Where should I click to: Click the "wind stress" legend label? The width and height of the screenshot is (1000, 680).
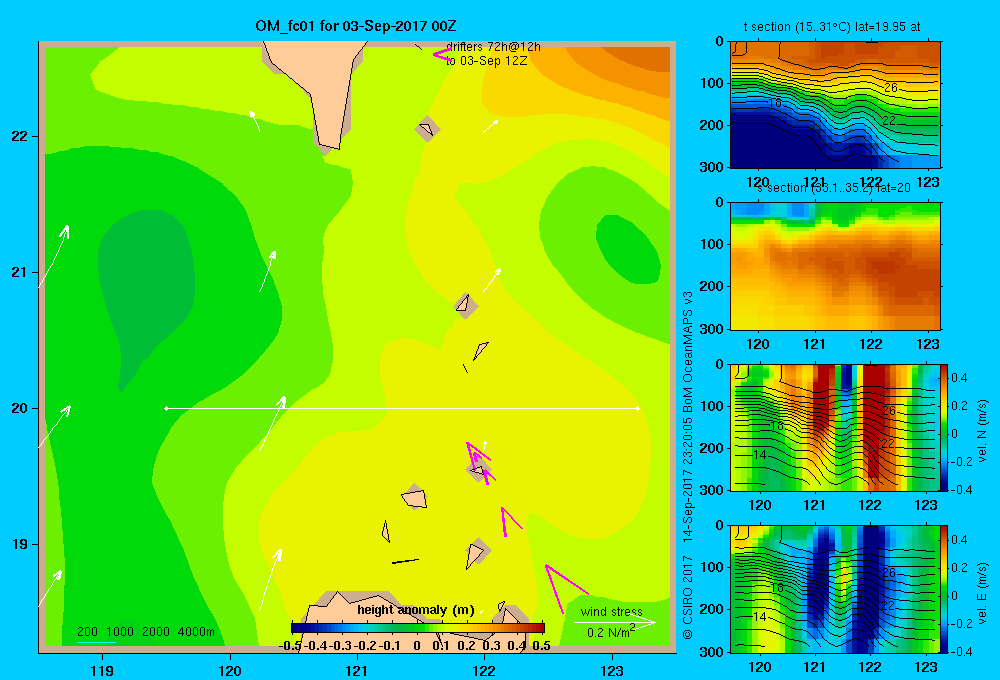pyautogui.click(x=611, y=611)
